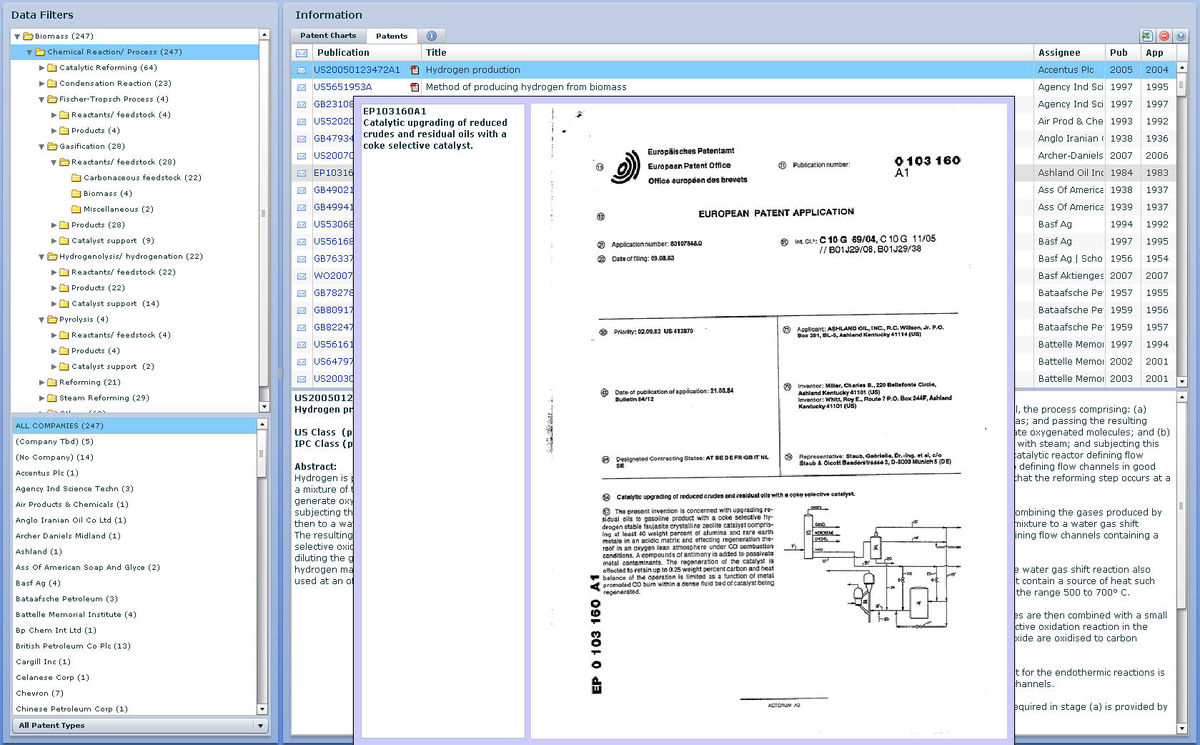The width and height of the screenshot is (1200, 745).
Task: Select British Petroleum Co Plc in companies list
Action: pos(70,645)
